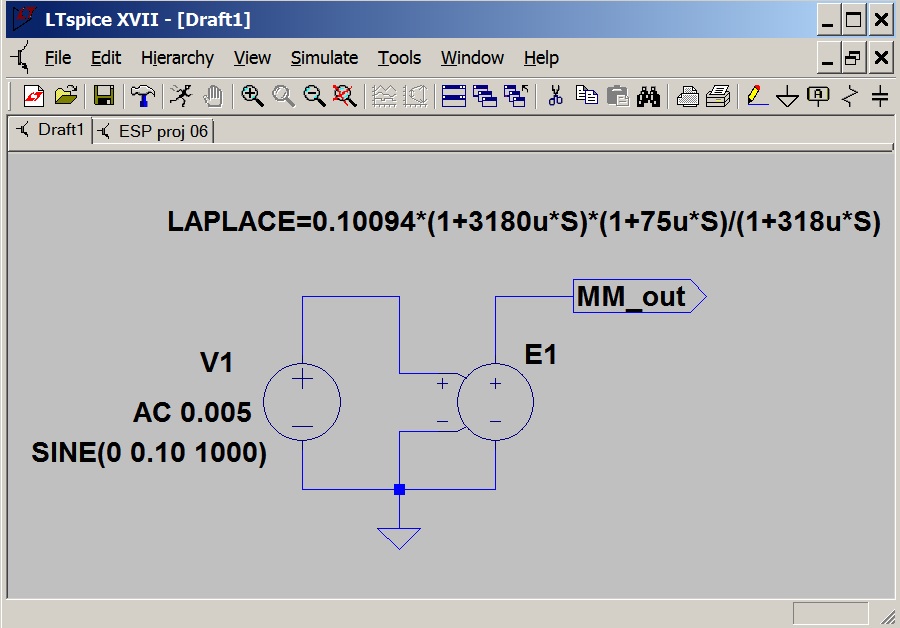The height and width of the screenshot is (628, 900).
Task: Click the SINE(0 0.10 1000) text
Action: pyautogui.click(x=149, y=452)
